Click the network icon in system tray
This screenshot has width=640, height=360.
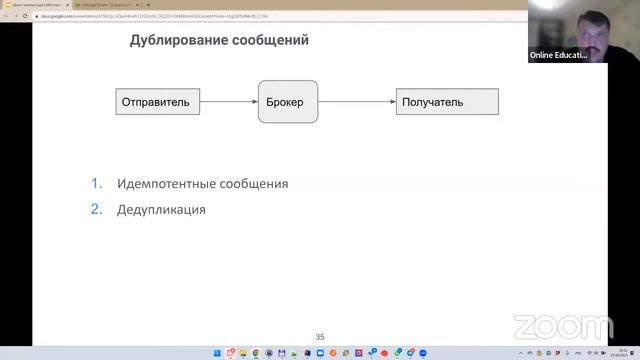[589, 353]
